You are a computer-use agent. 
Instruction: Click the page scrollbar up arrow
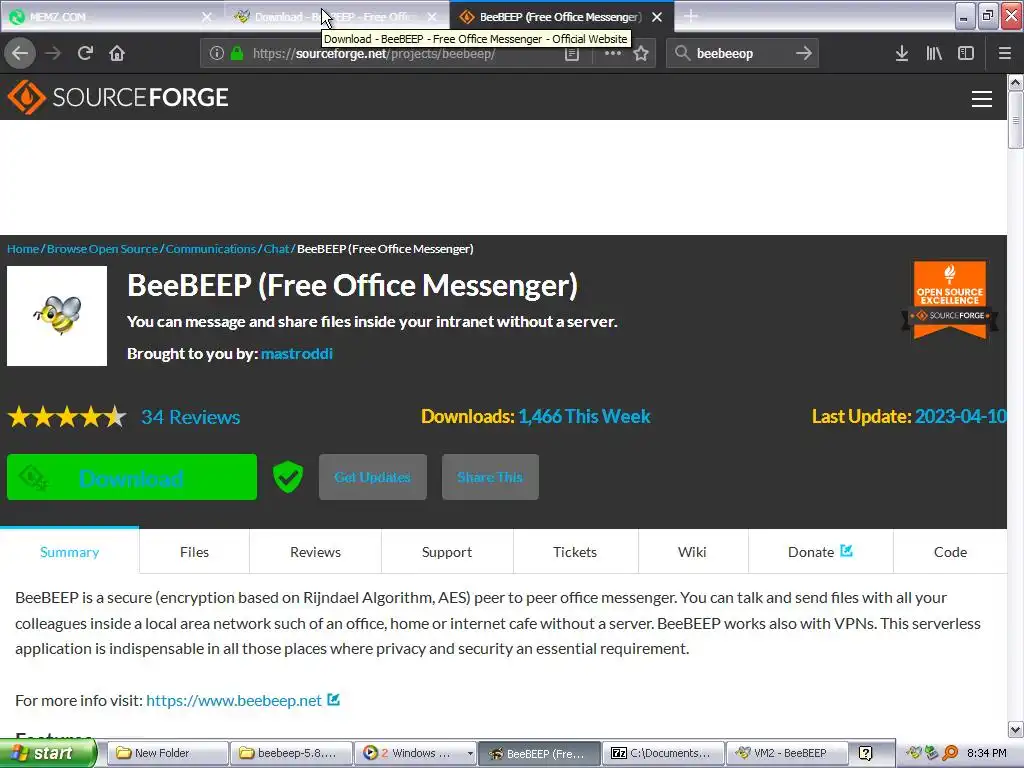tap(1015, 82)
